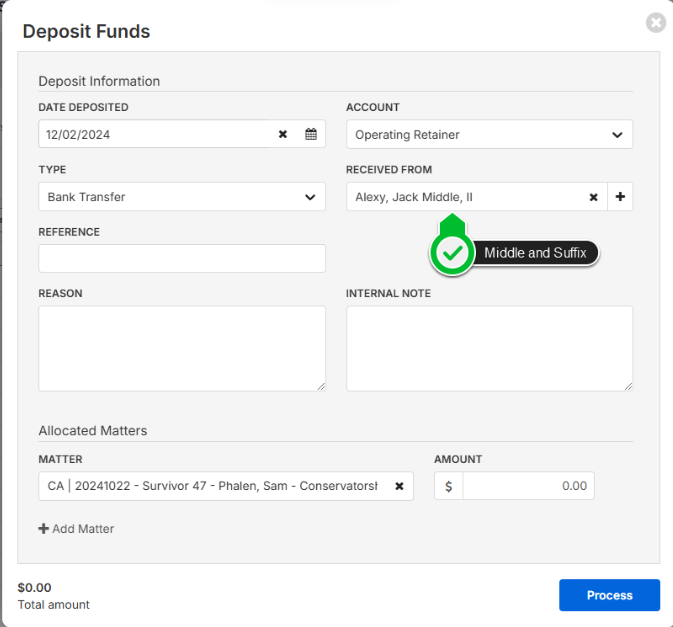
Task: Click Add Matter link
Action: click(76, 529)
